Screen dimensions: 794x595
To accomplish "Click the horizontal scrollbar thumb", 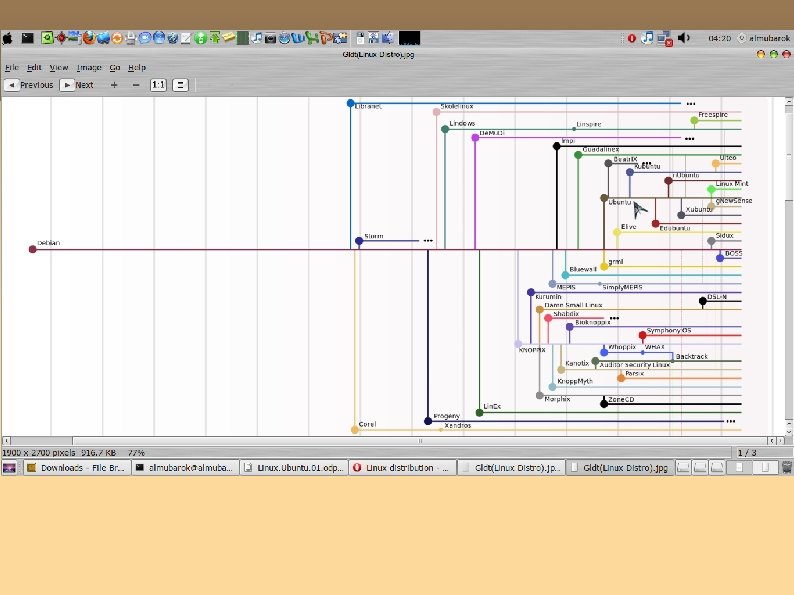I will (x=421, y=441).
